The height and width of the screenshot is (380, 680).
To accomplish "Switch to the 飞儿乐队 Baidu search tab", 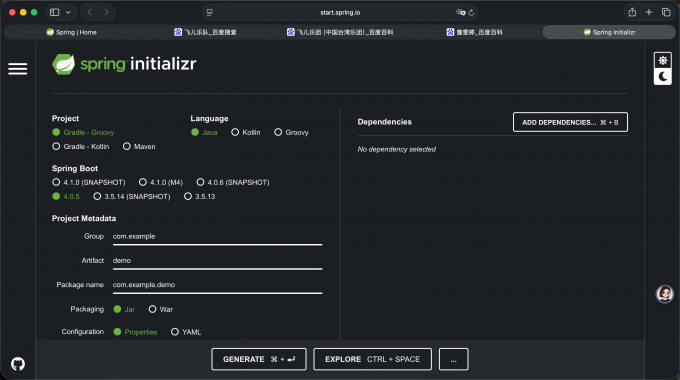I will [206, 32].
